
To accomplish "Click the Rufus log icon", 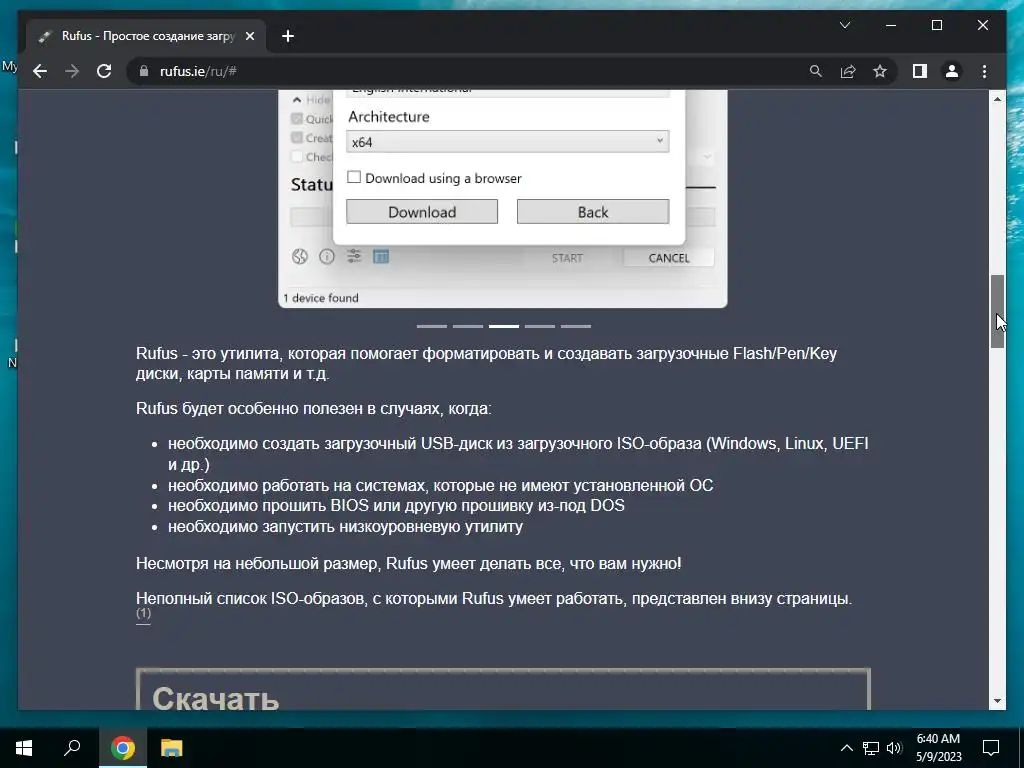I will tap(381, 256).
